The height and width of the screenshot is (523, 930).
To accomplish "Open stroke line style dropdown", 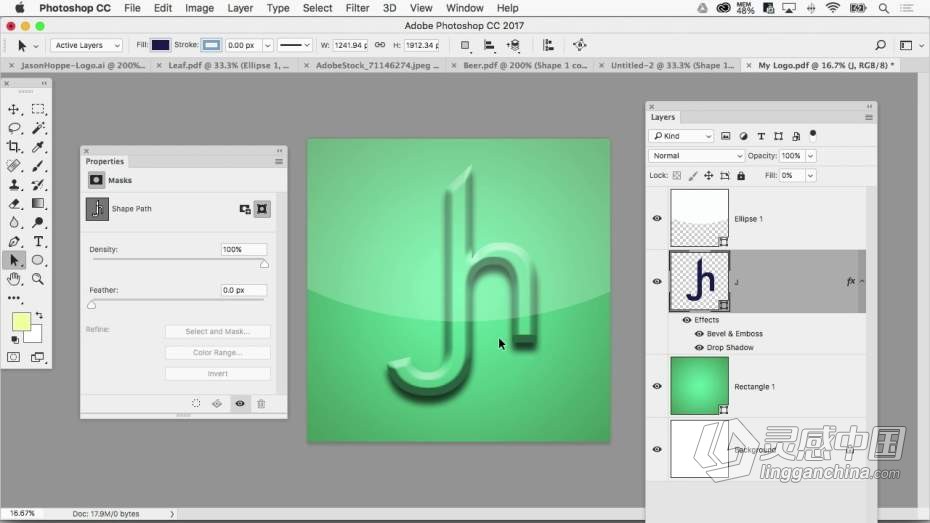I will (294, 45).
